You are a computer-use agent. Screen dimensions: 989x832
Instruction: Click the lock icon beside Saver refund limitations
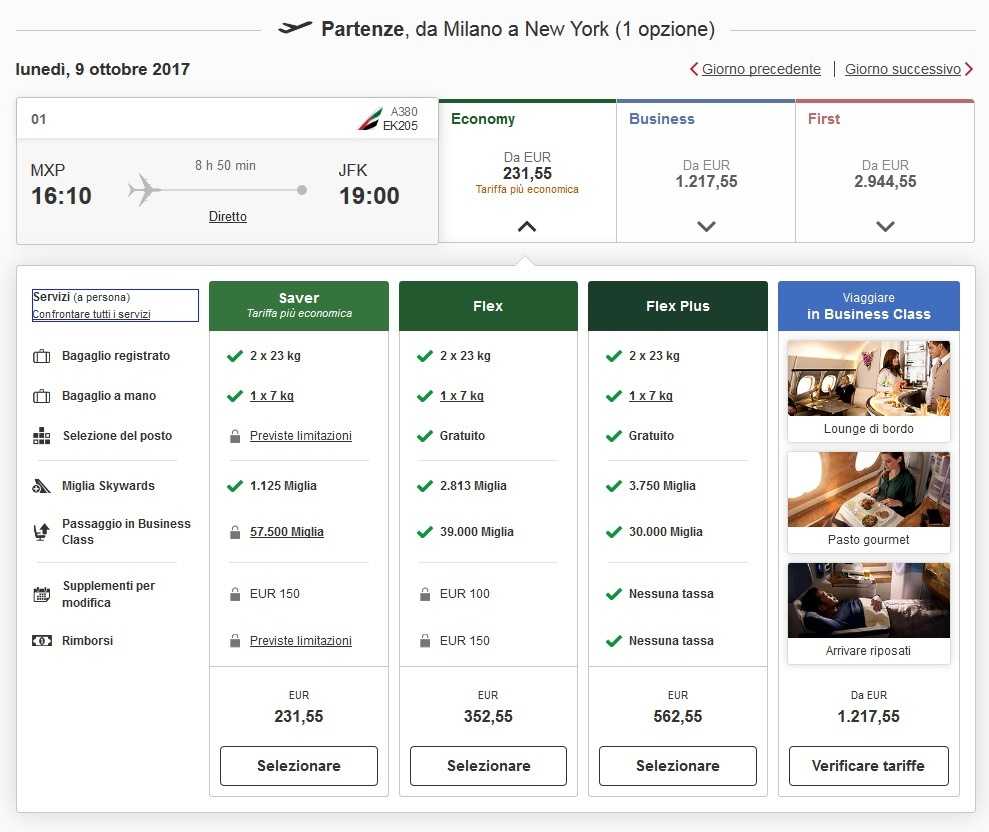pos(235,640)
